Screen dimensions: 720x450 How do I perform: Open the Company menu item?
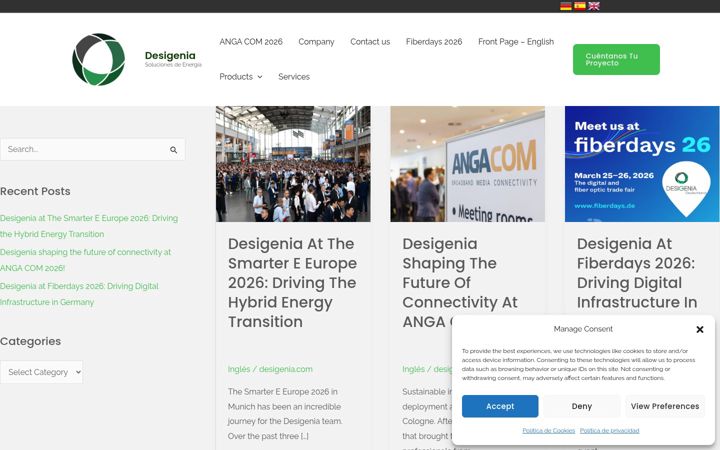[316, 42]
